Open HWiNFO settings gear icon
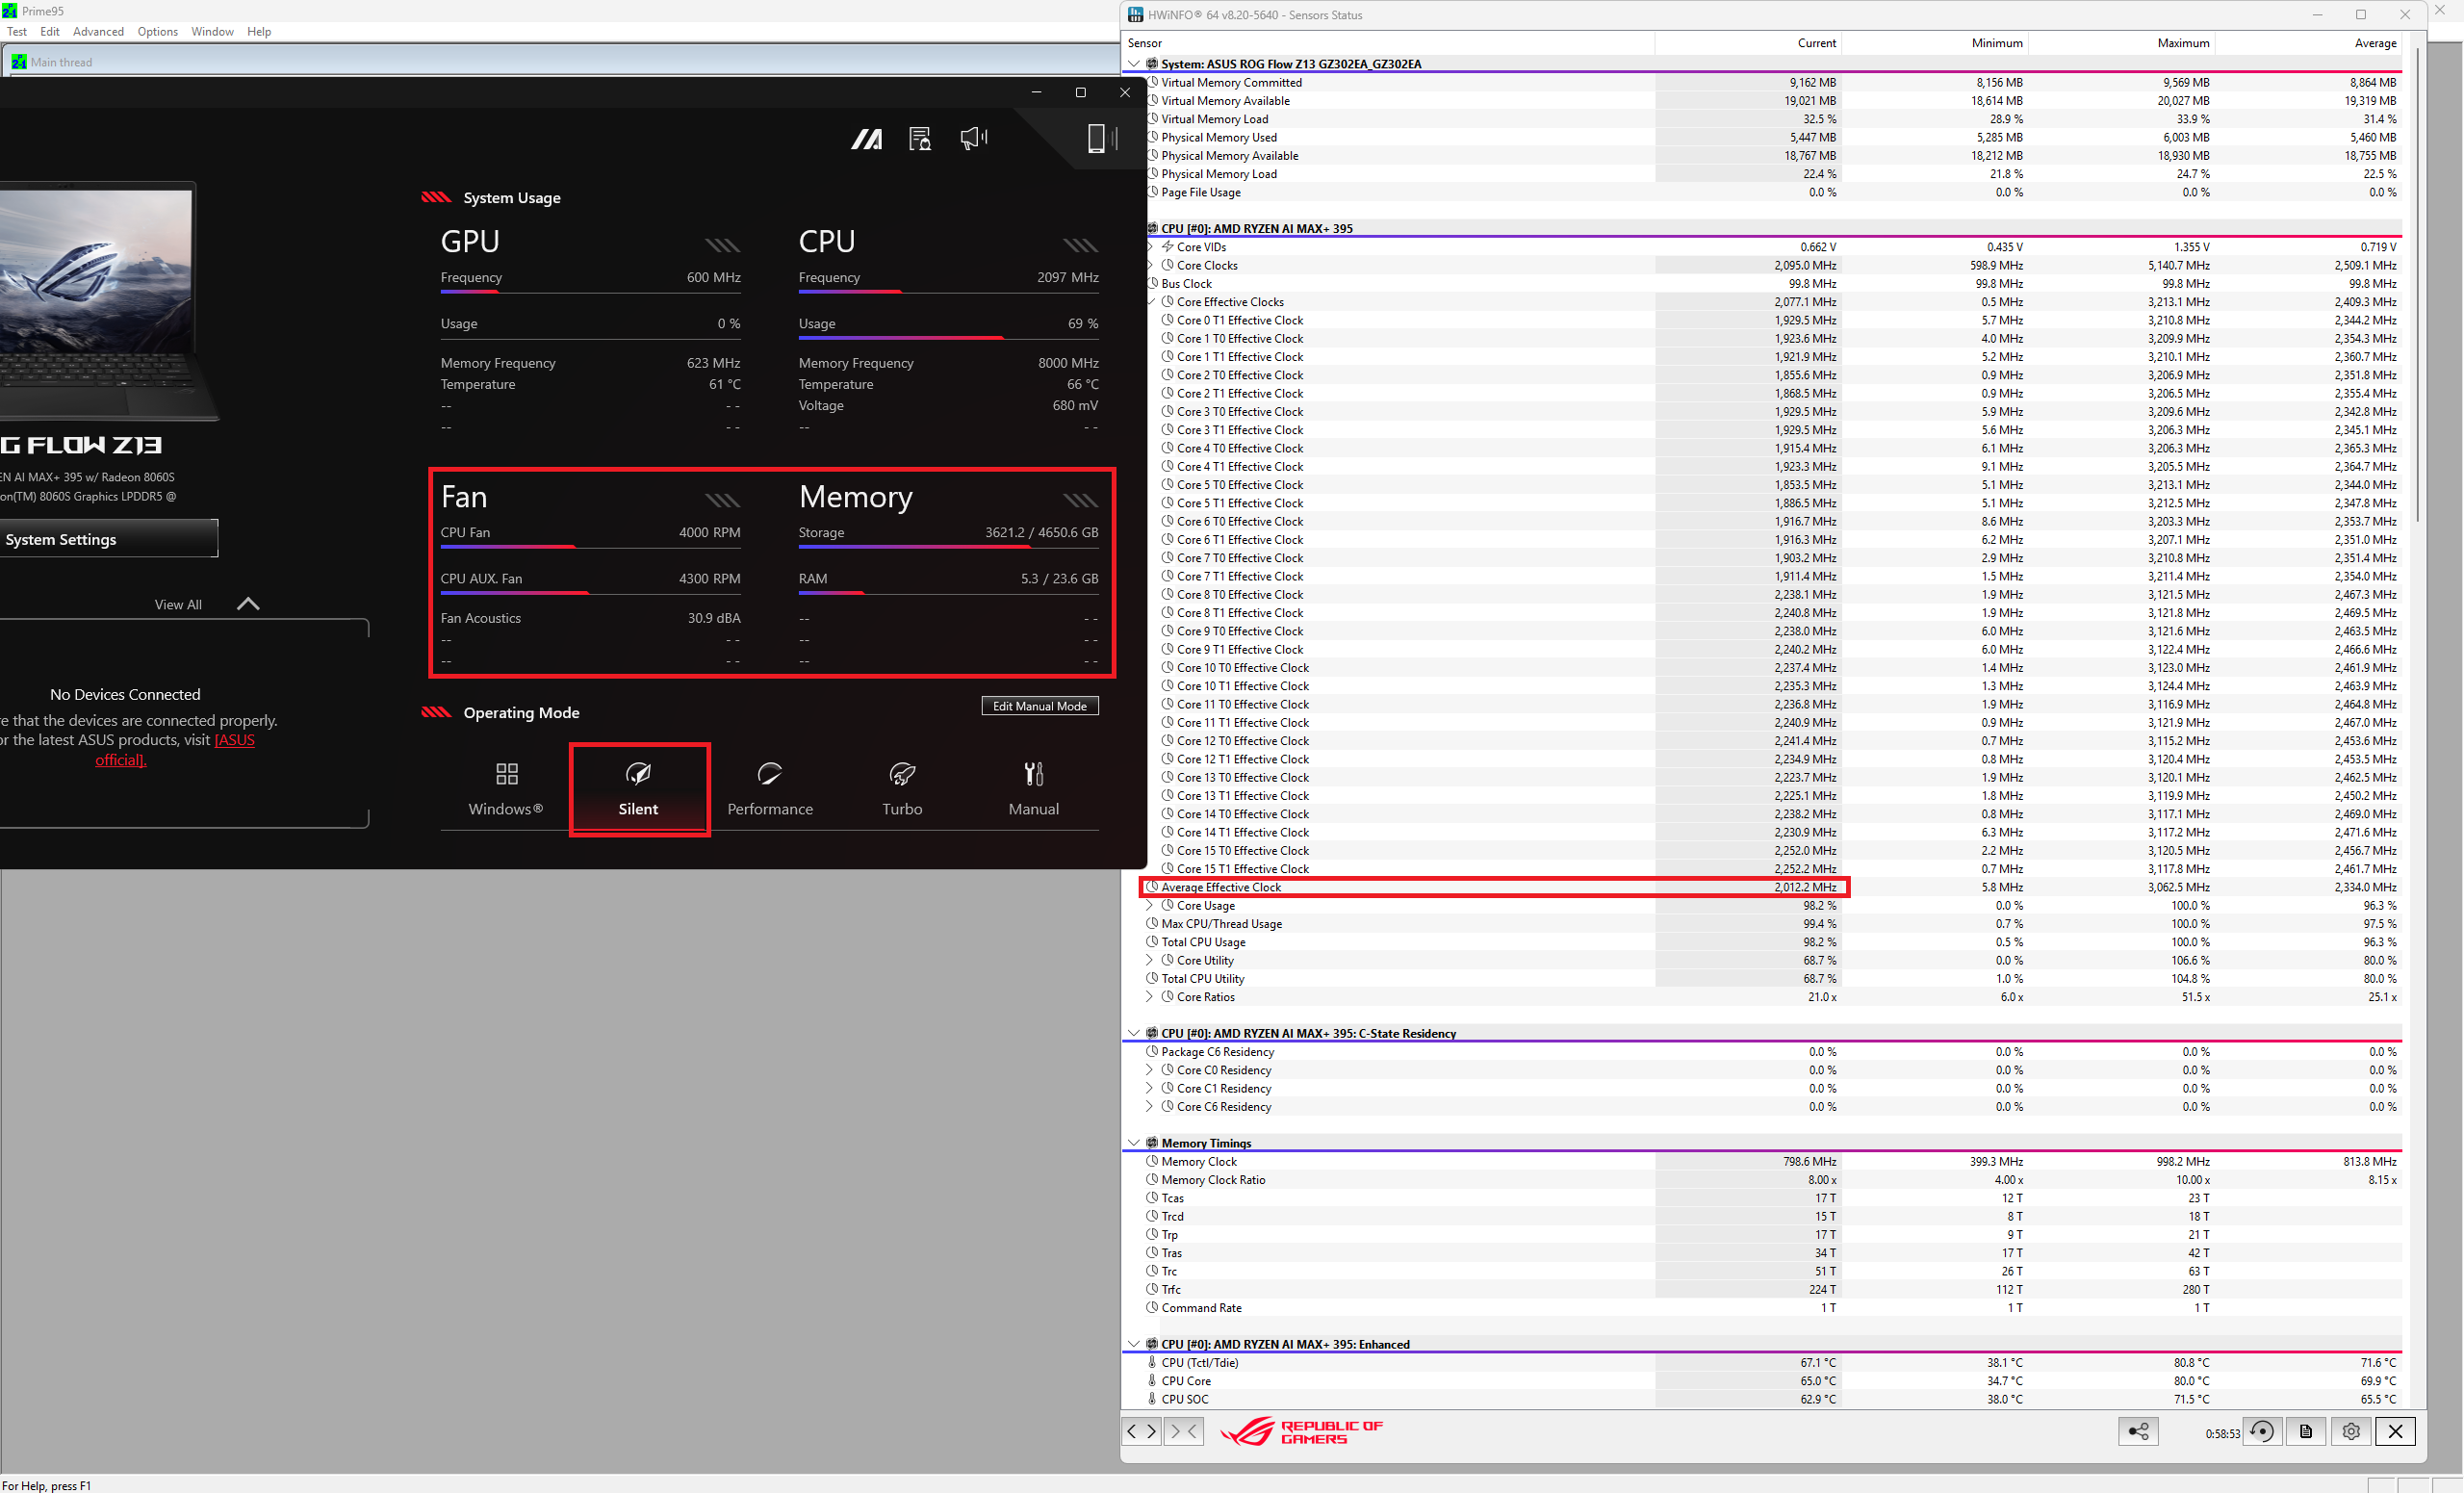This screenshot has height=1493, width=2464. tap(2350, 1431)
